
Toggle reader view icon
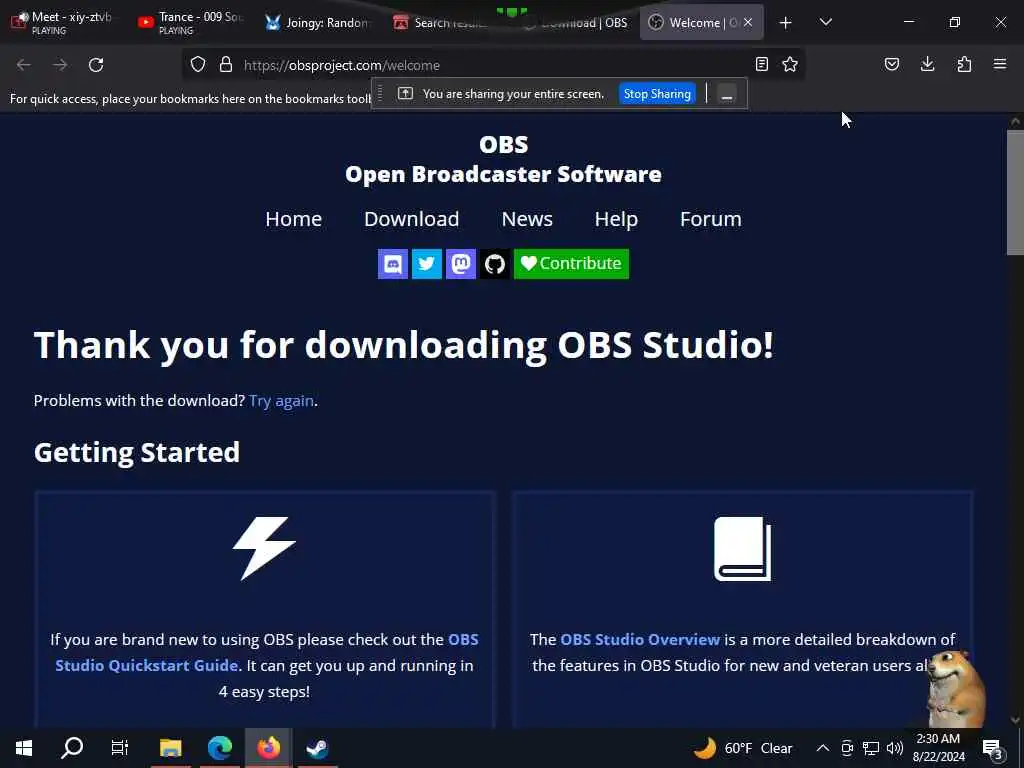(761, 64)
